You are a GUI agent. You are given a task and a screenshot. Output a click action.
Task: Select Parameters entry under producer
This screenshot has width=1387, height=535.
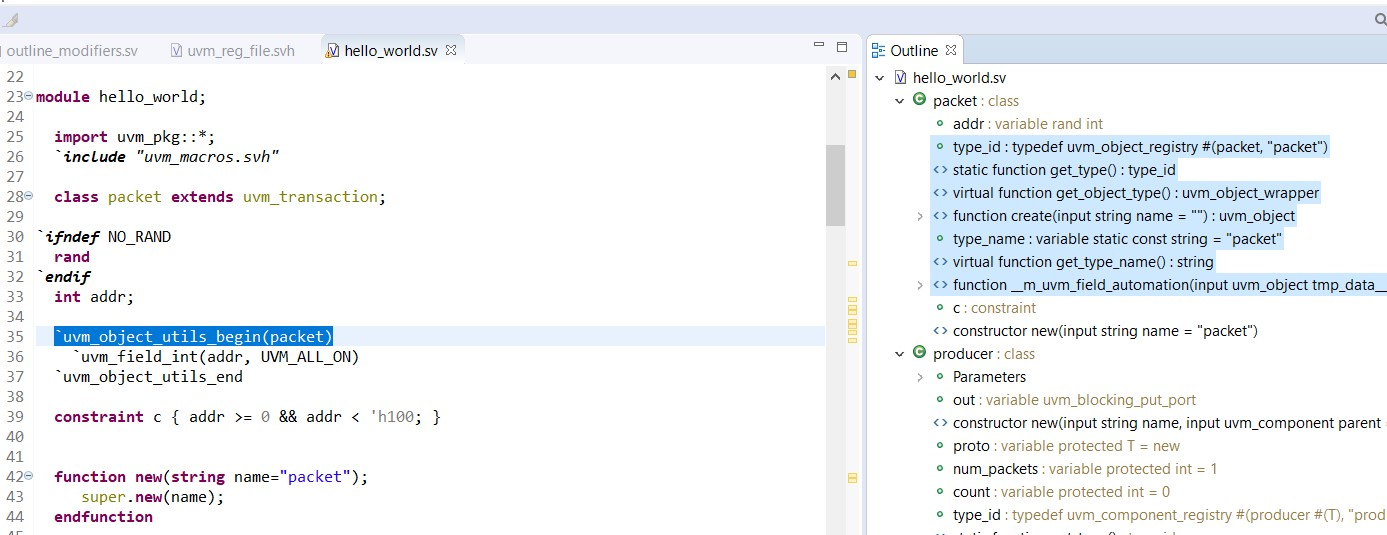[x=989, y=377]
